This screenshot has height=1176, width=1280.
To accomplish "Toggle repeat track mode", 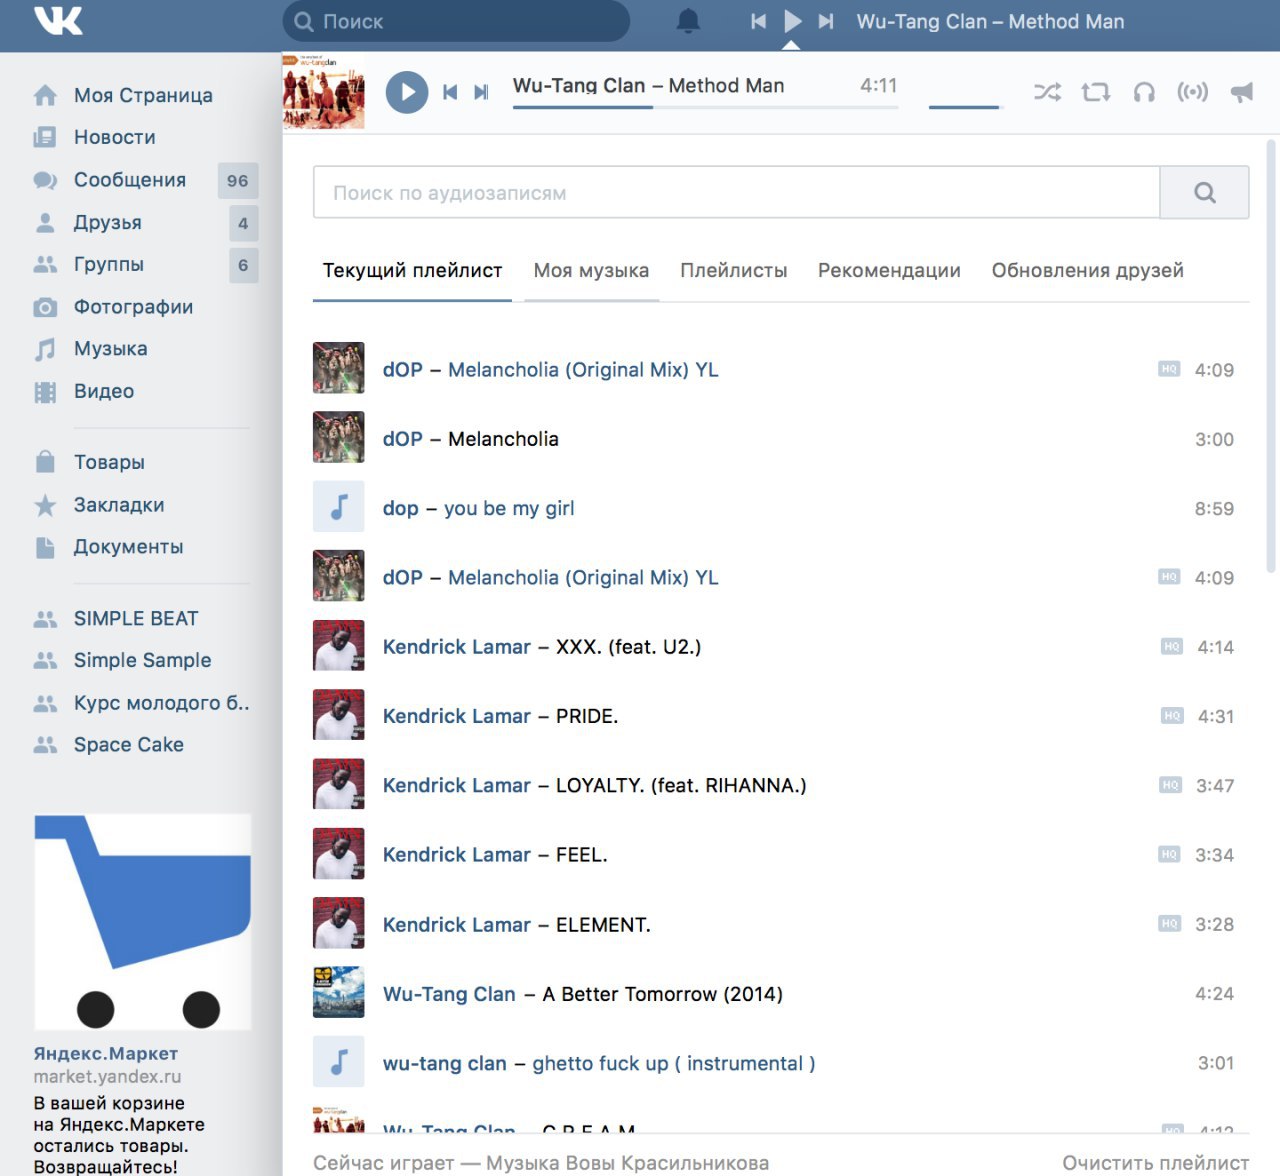I will click(1096, 92).
